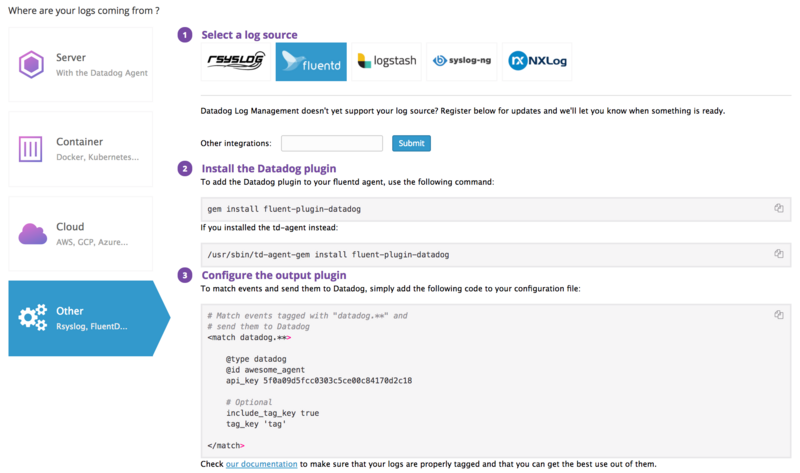The image size is (800, 473).
Task: Click the /usr/sbin/td-agent-gem install command text
Action: [328, 254]
